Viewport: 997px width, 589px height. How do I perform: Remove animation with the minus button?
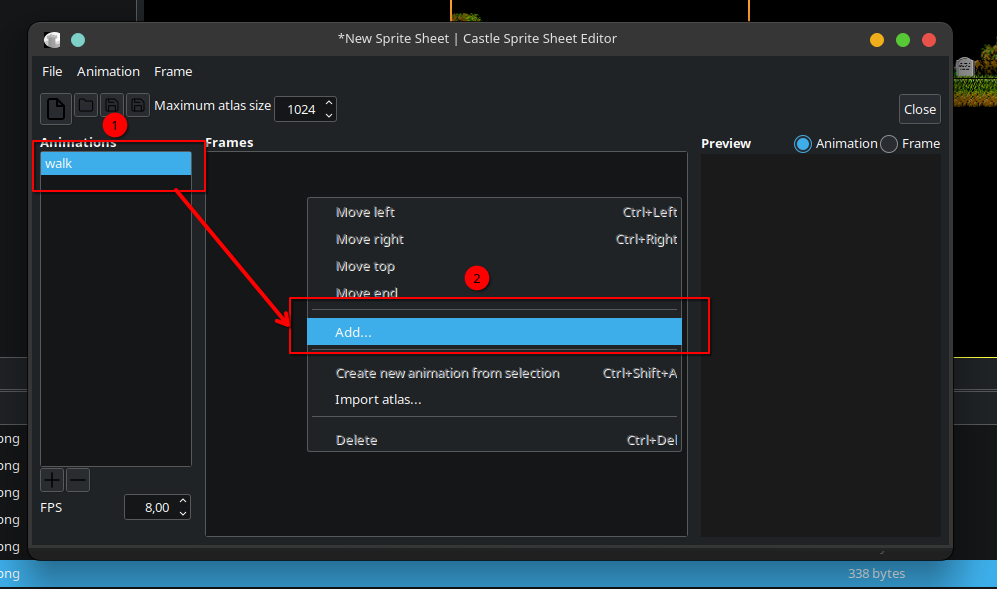click(x=78, y=480)
